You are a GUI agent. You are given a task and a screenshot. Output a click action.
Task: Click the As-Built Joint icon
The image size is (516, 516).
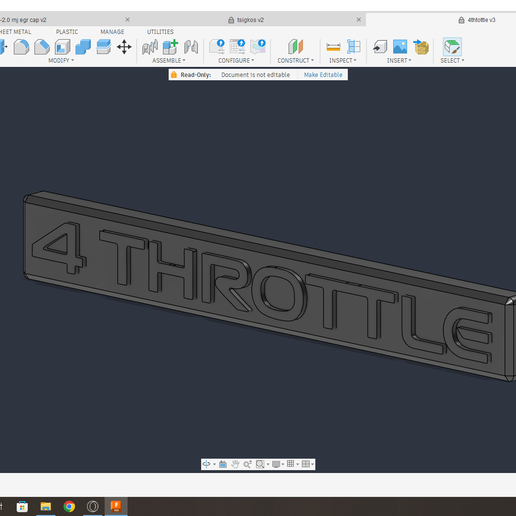[191, 47]
